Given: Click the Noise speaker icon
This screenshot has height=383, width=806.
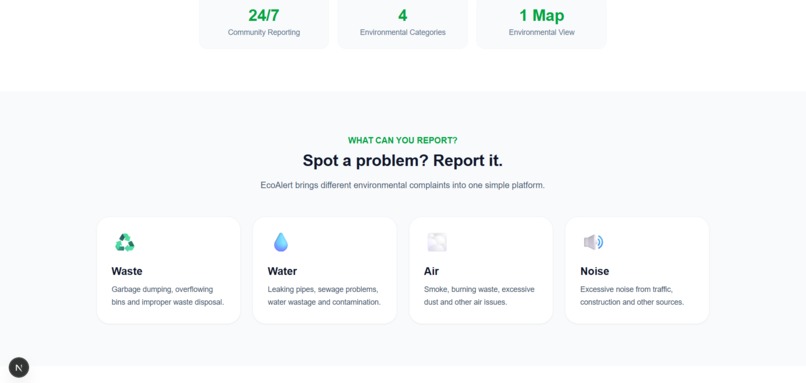Looking at the screenshot, I should point(593,242).
